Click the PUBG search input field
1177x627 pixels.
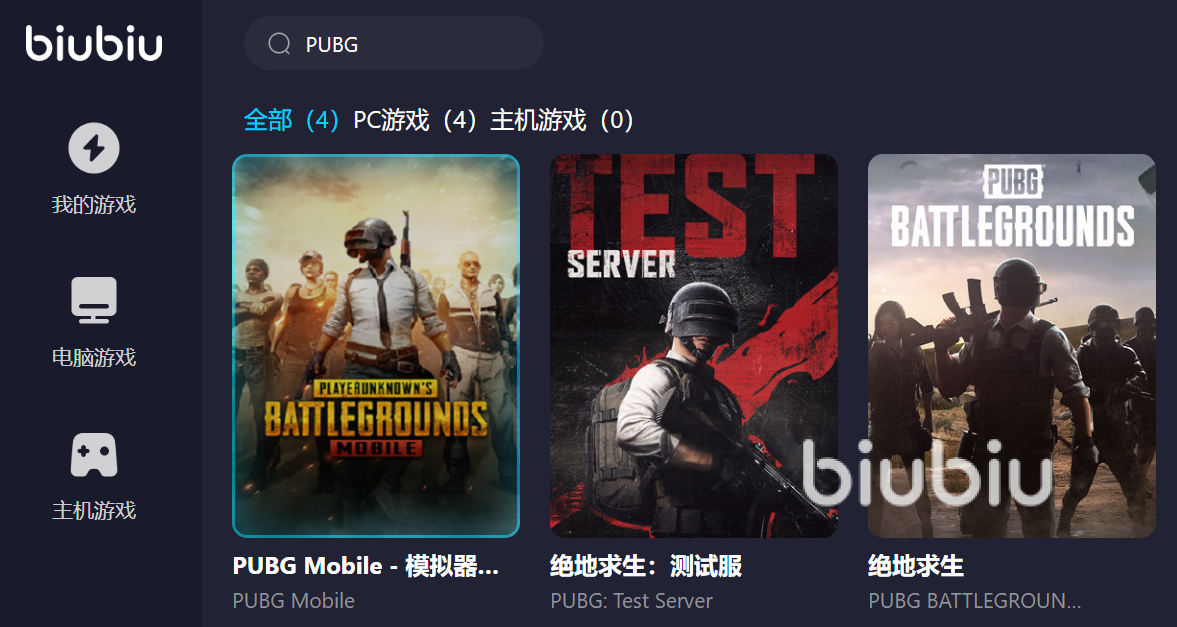click(394, 44)
